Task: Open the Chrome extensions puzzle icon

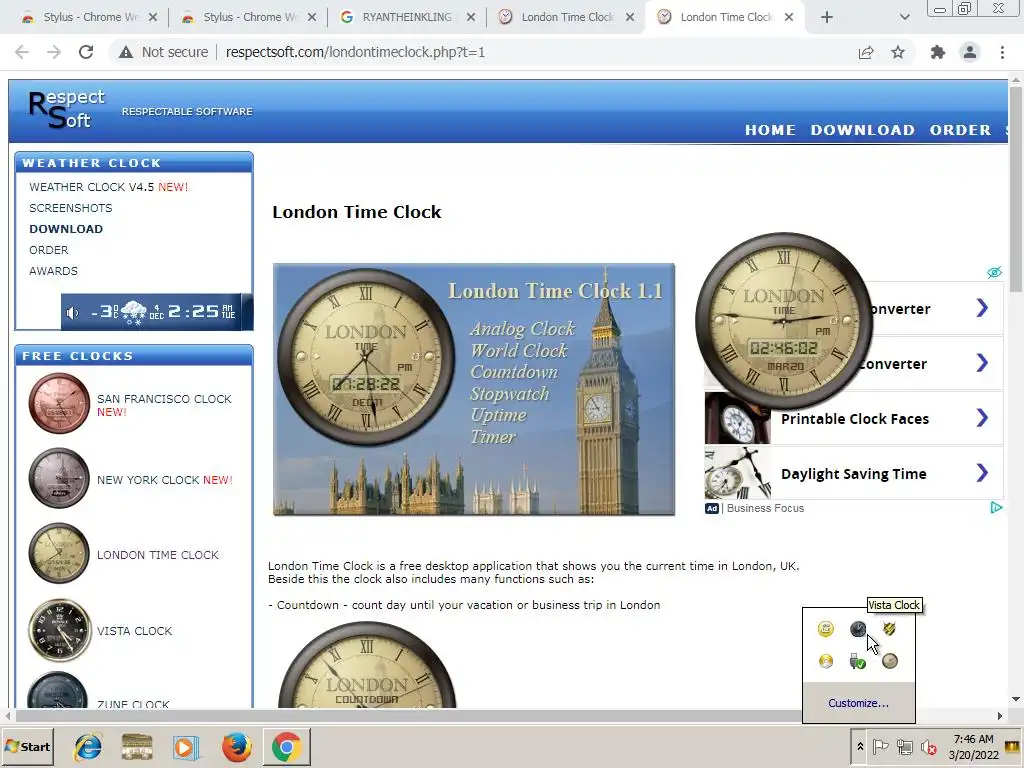Action: [x=938, y=52]
